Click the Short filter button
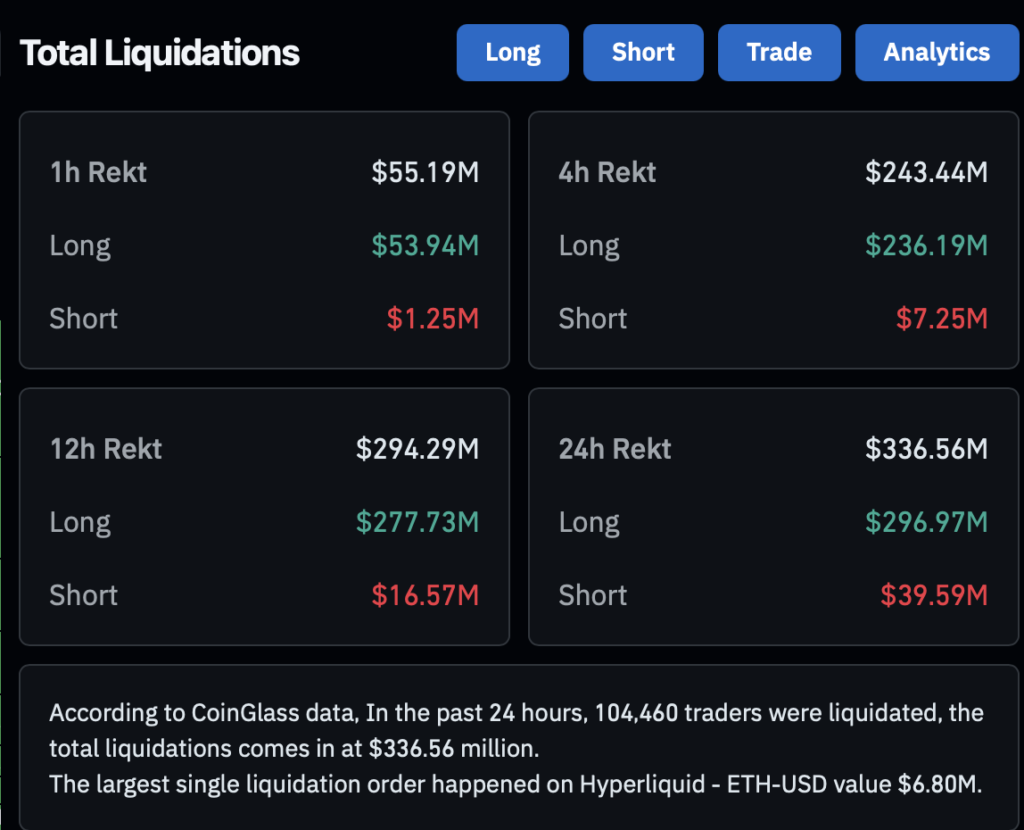 click(643, 52)
